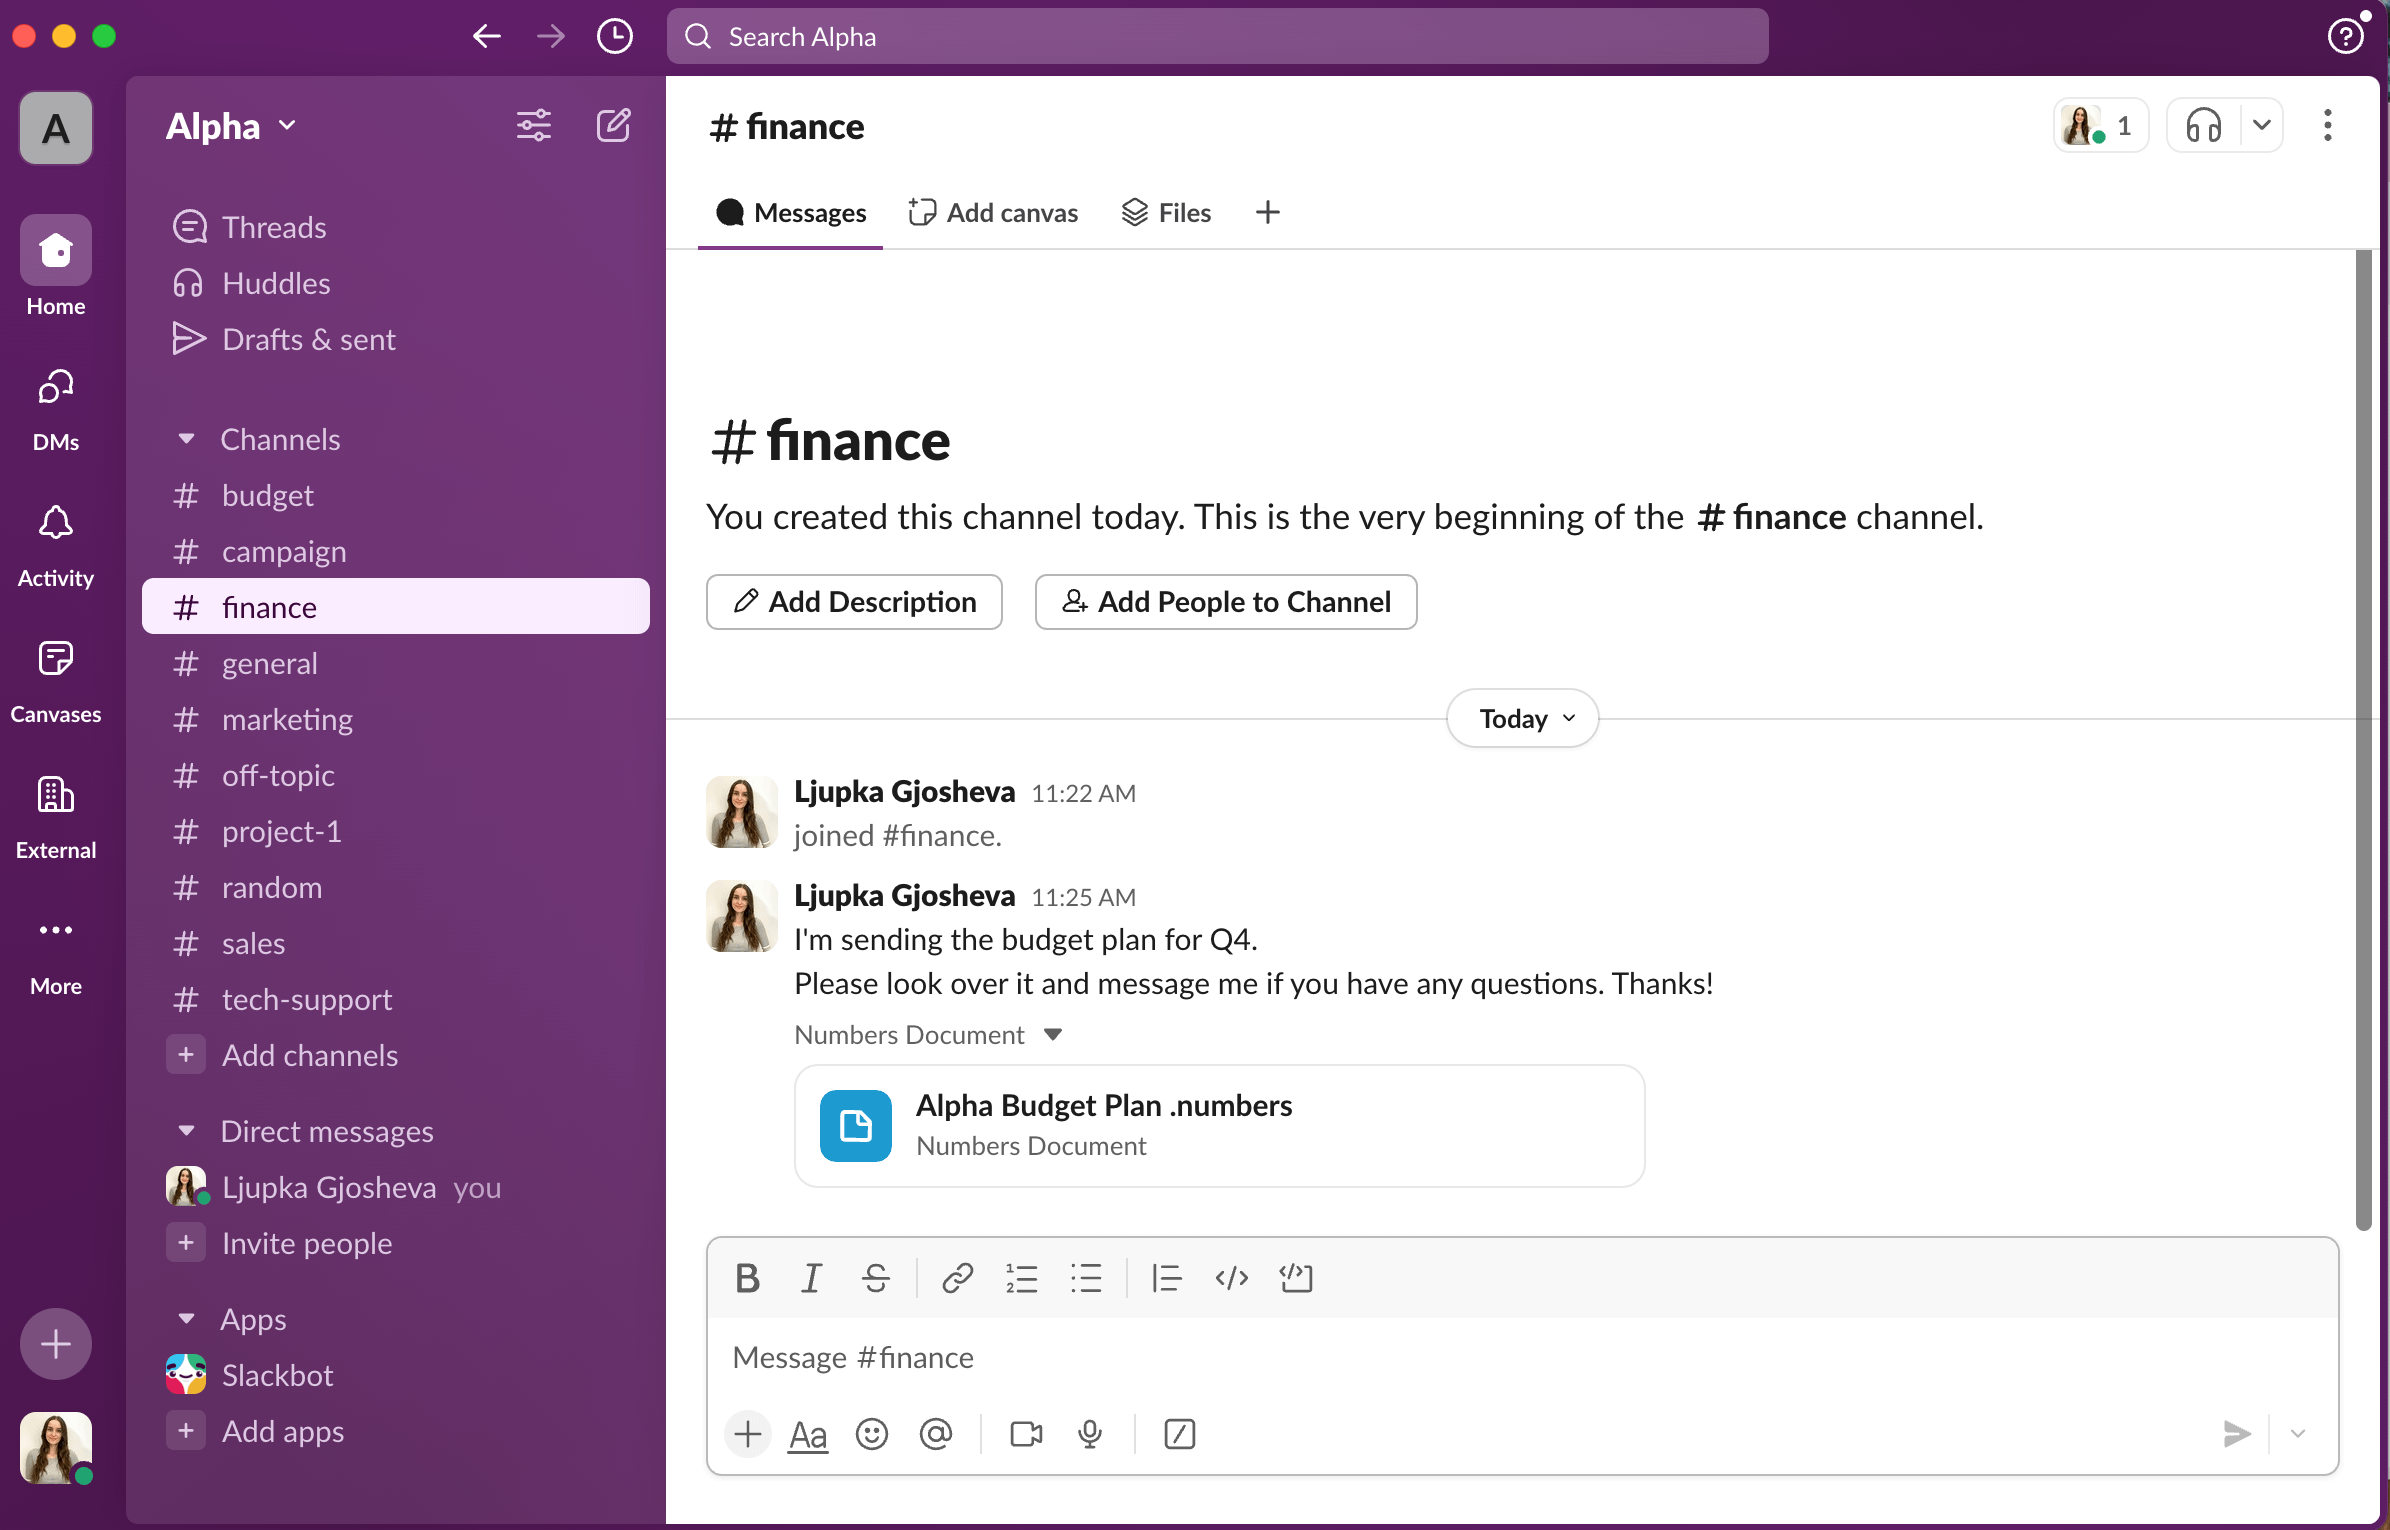Image resolution: width=2390 pixels, height=1530 pixels.
Task: Open the History clock icon
Action: pyautogui.click(x=615, y=37)
